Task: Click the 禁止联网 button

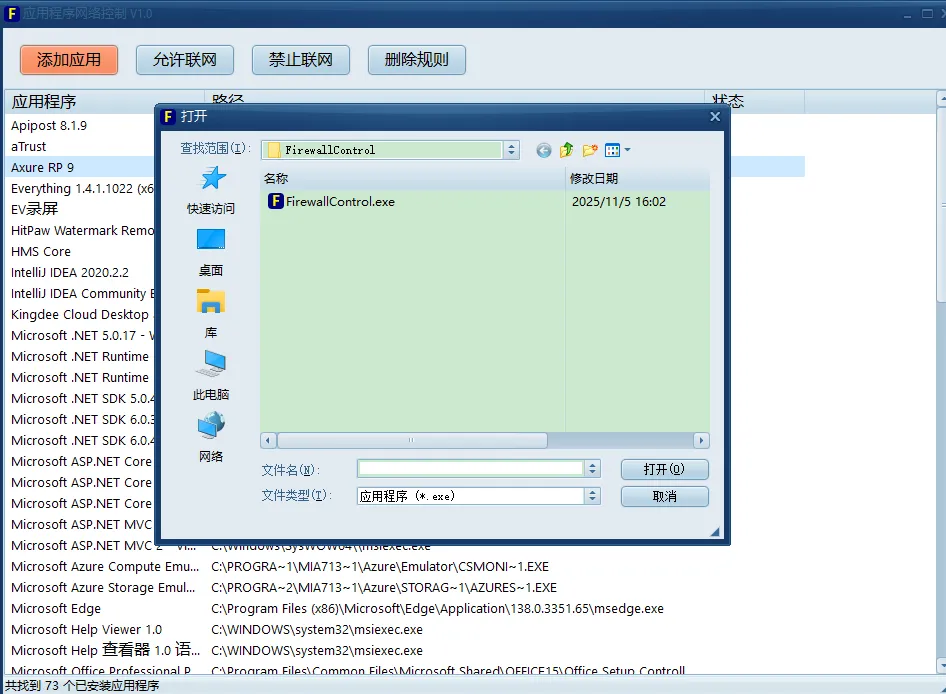Action: pos(300,60)
